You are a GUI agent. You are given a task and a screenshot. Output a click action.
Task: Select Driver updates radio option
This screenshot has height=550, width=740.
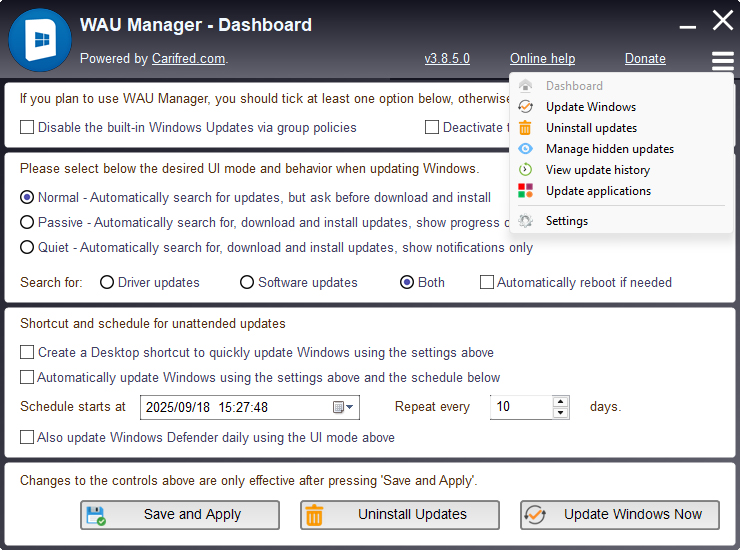click(x=107, y=283)
